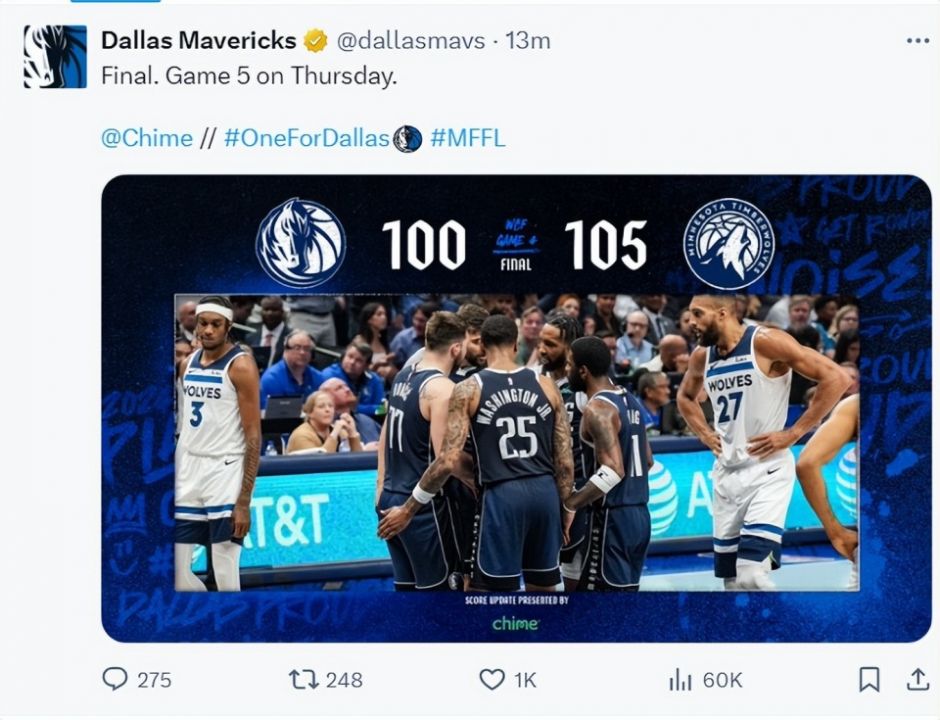Click the @dallasmavs handle
Viewport: 940px width, 720px height.
[x=411, y=41]
